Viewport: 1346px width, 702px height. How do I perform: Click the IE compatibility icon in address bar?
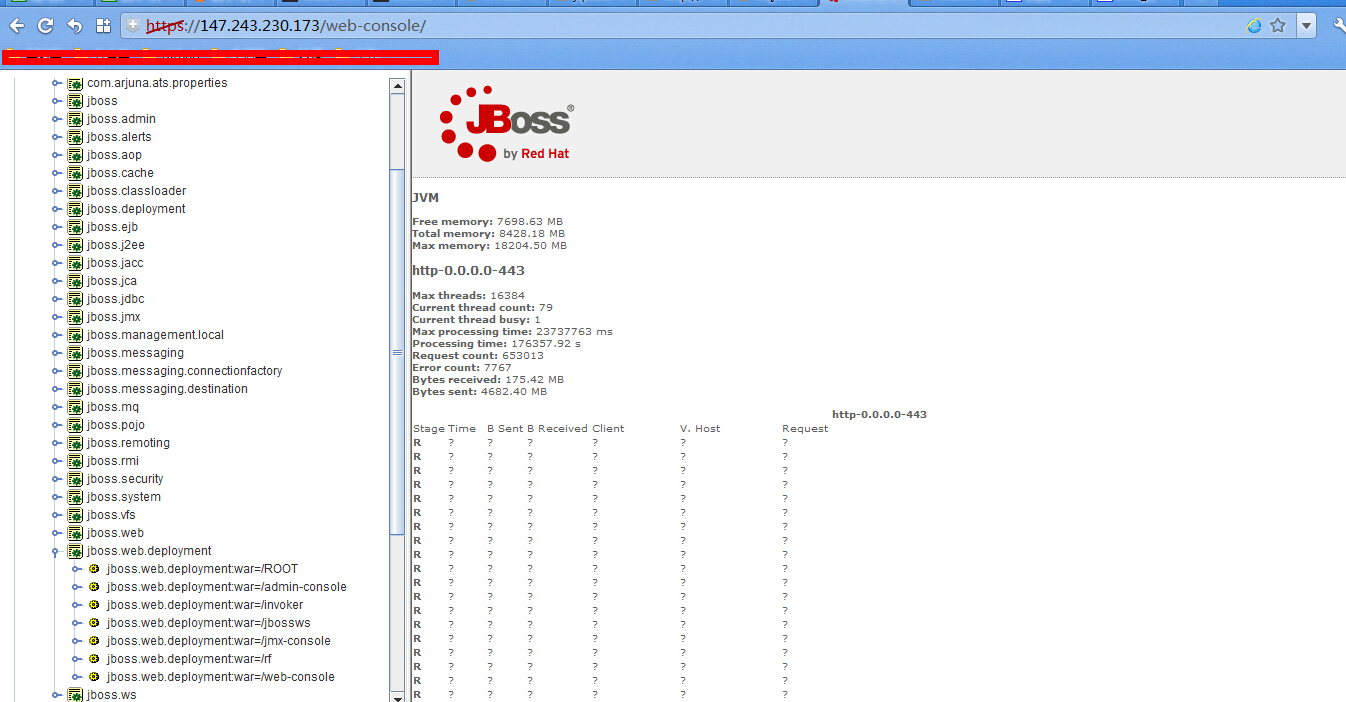click(1254, 26)
